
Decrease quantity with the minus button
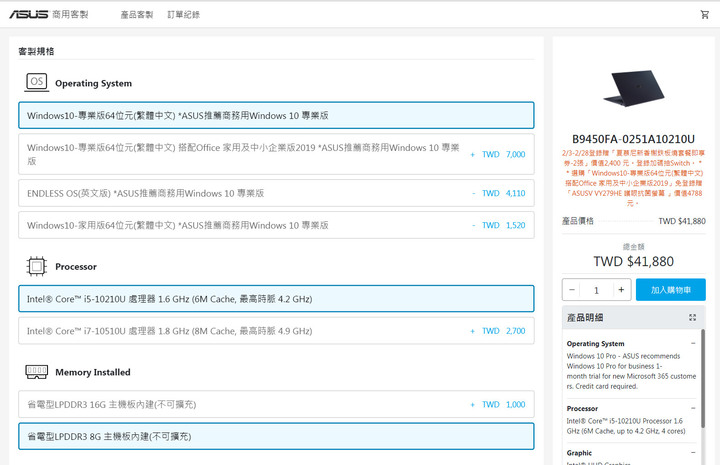[x=572, y=290]
